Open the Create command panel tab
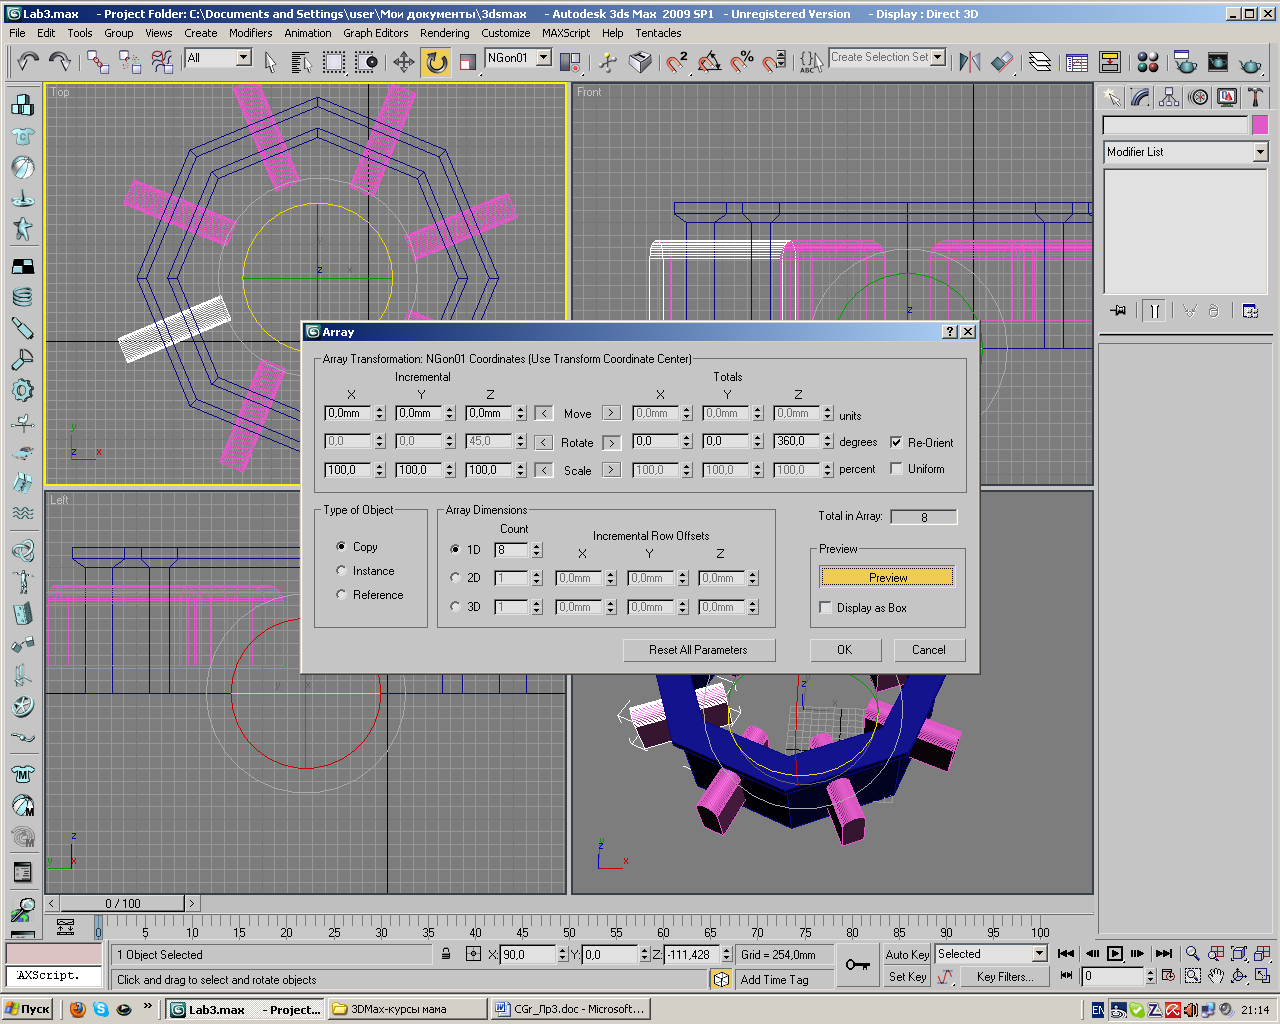The width and height of the screenshot is (1280, 1024). point(1111,97)
